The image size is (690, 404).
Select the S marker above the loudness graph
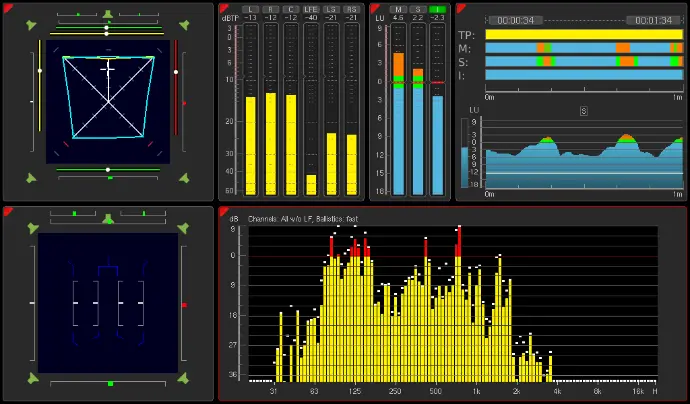(582, 111)
